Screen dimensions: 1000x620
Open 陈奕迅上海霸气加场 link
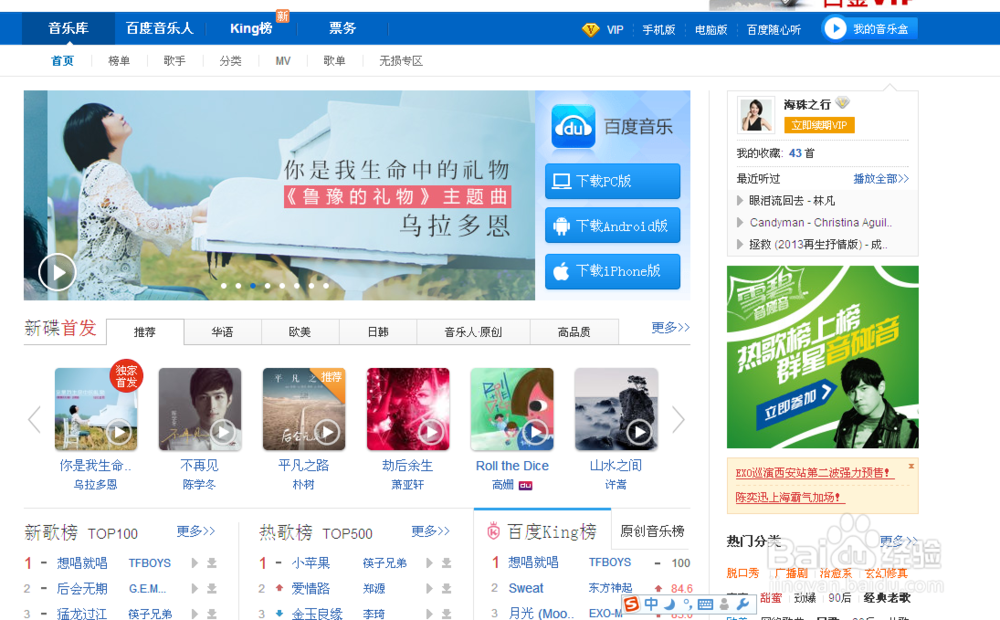click(790, 497)
